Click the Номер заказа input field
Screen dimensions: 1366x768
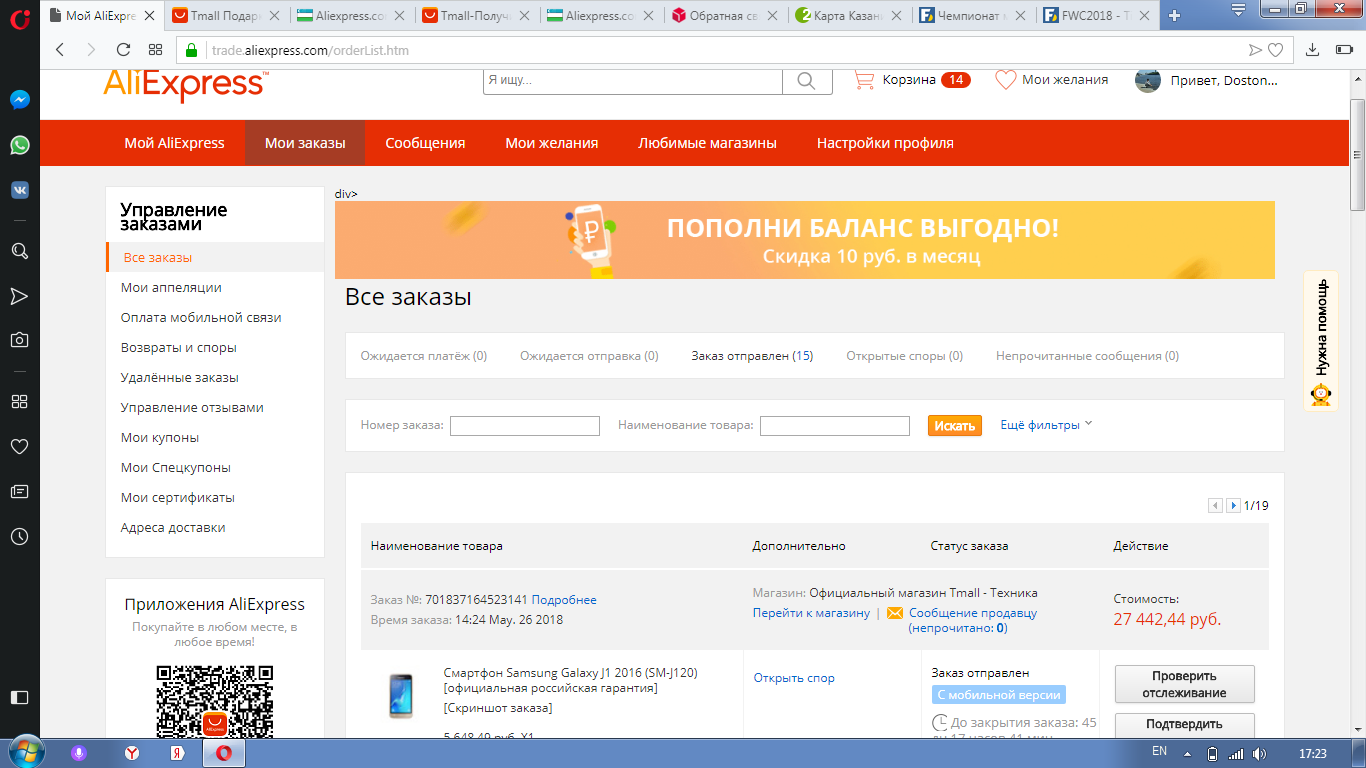pos(524,426)
